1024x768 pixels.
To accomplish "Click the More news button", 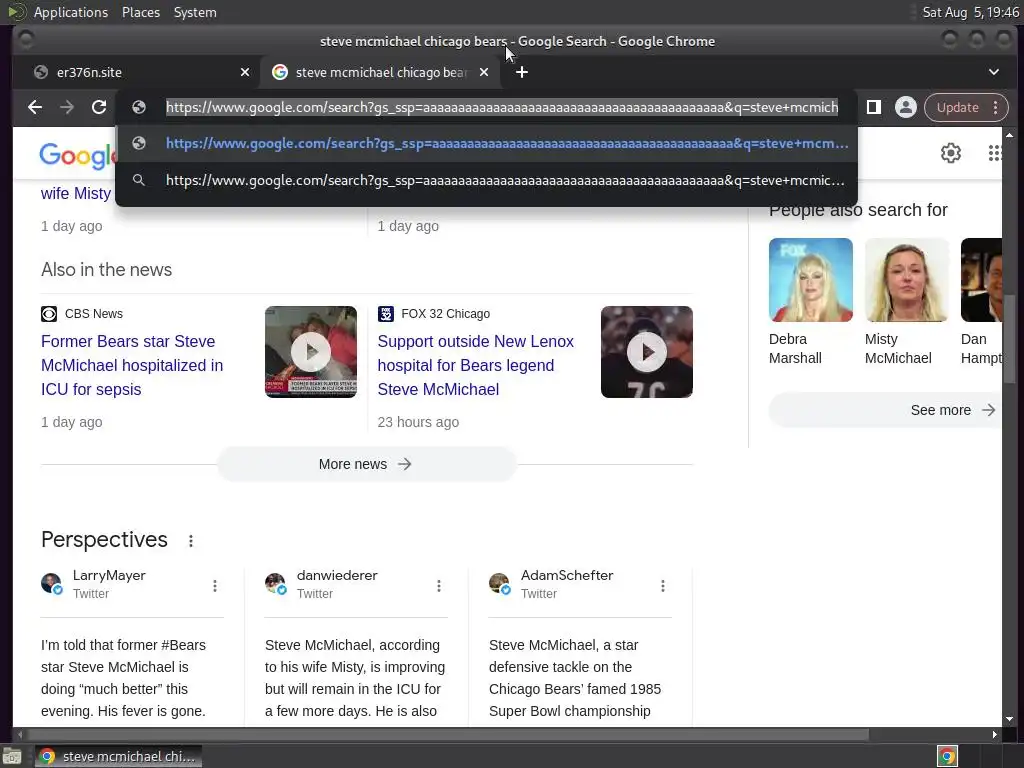I will pos(366,464).
